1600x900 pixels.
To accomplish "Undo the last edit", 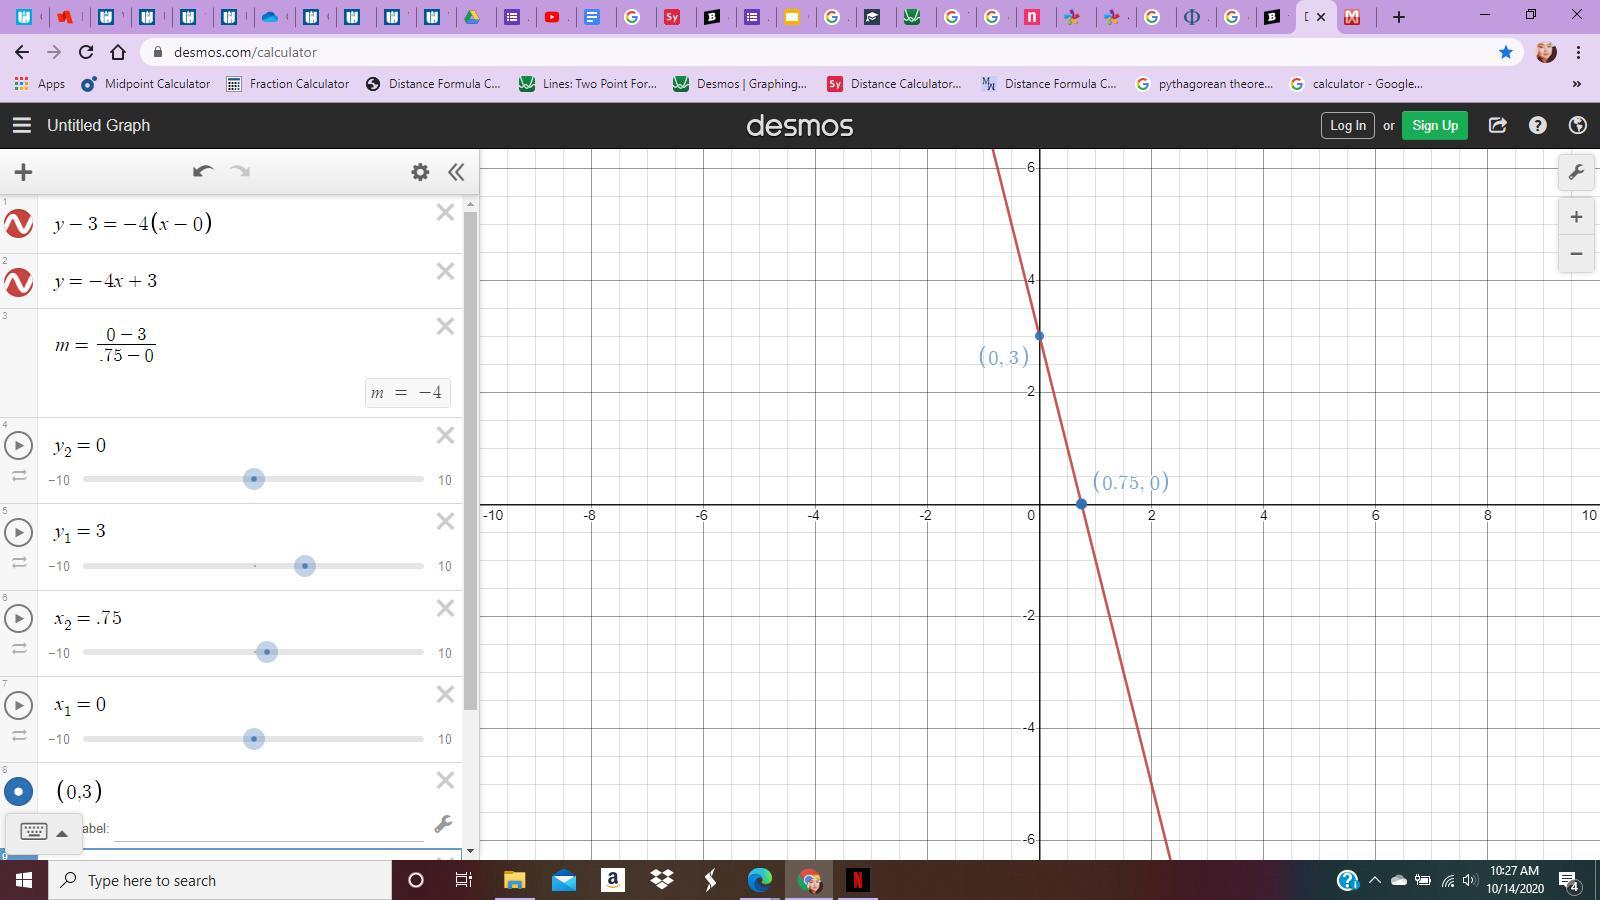I will coord(203,171).
